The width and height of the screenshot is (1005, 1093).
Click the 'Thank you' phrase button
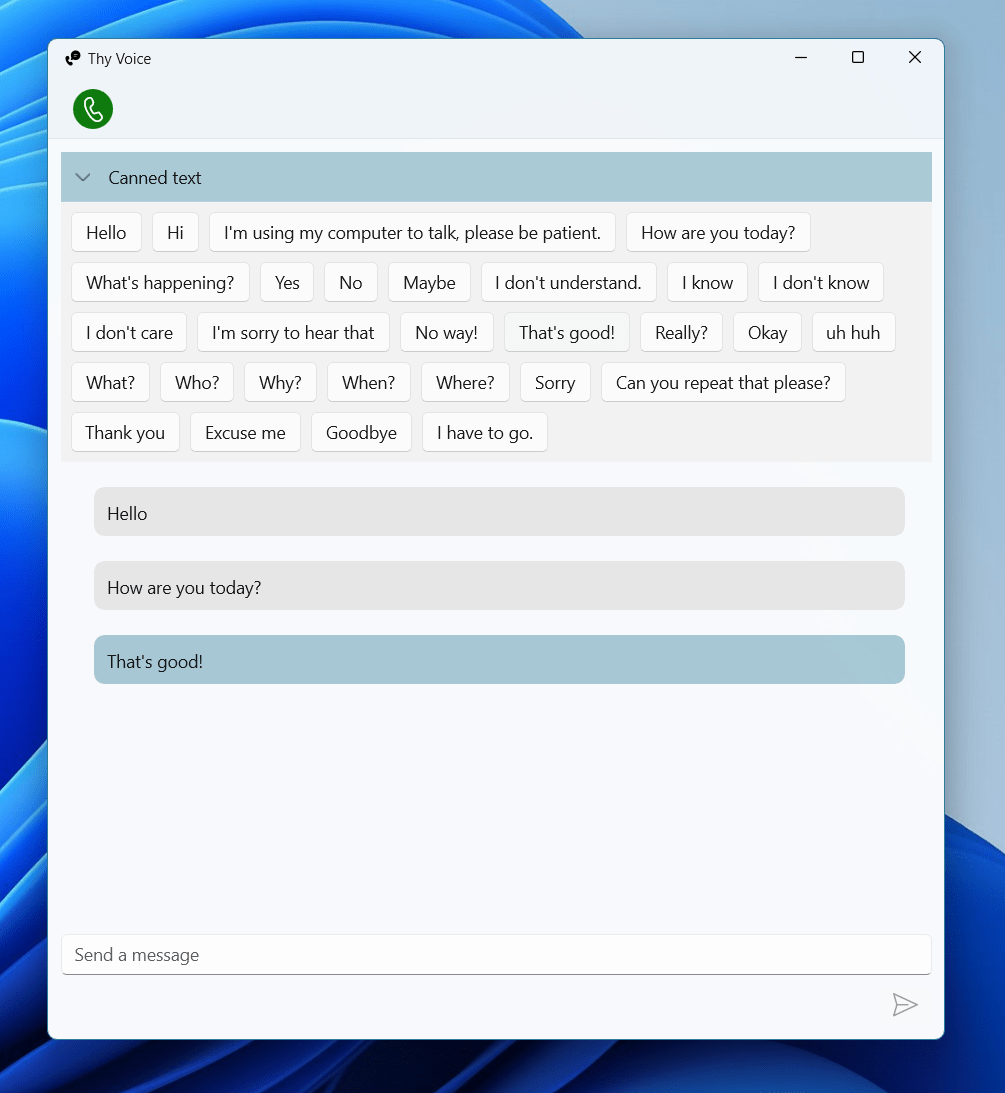coord(125,433)
